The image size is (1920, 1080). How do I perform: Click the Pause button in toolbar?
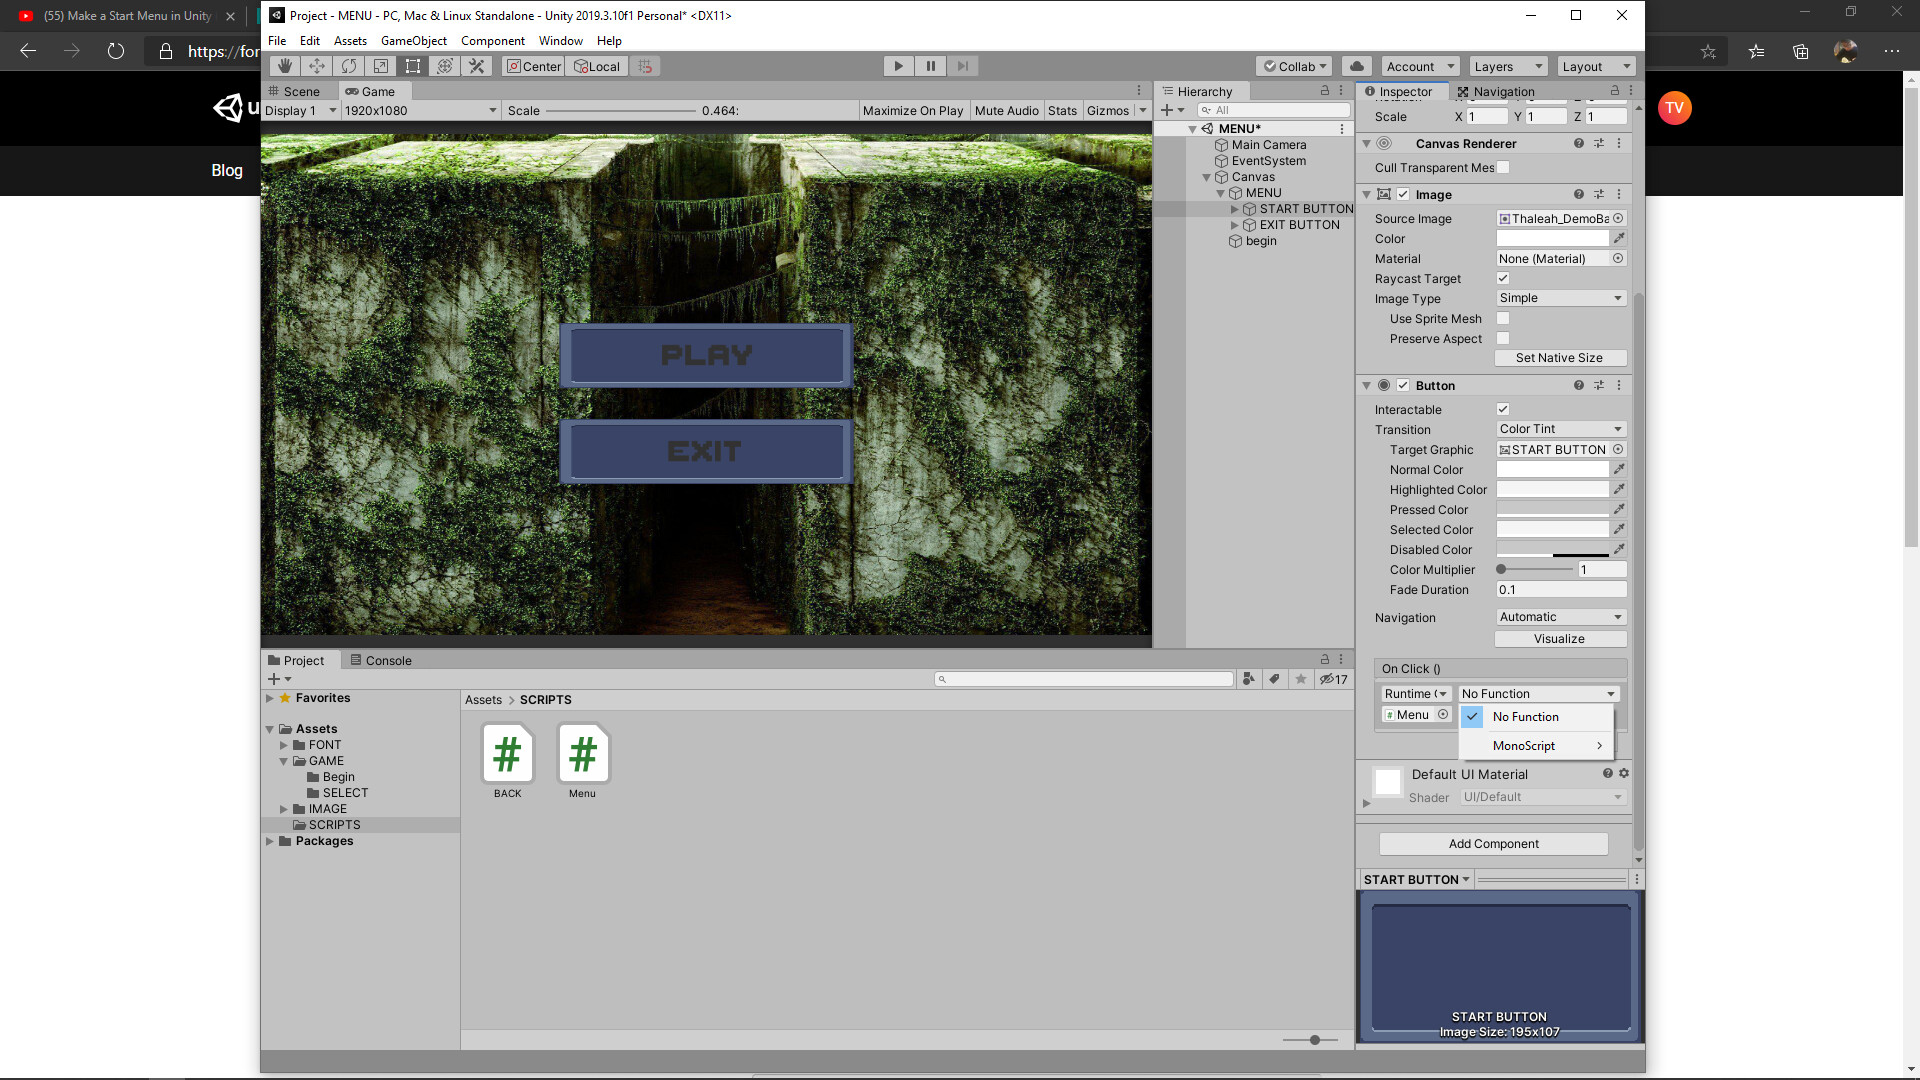(x=930, y=66)
